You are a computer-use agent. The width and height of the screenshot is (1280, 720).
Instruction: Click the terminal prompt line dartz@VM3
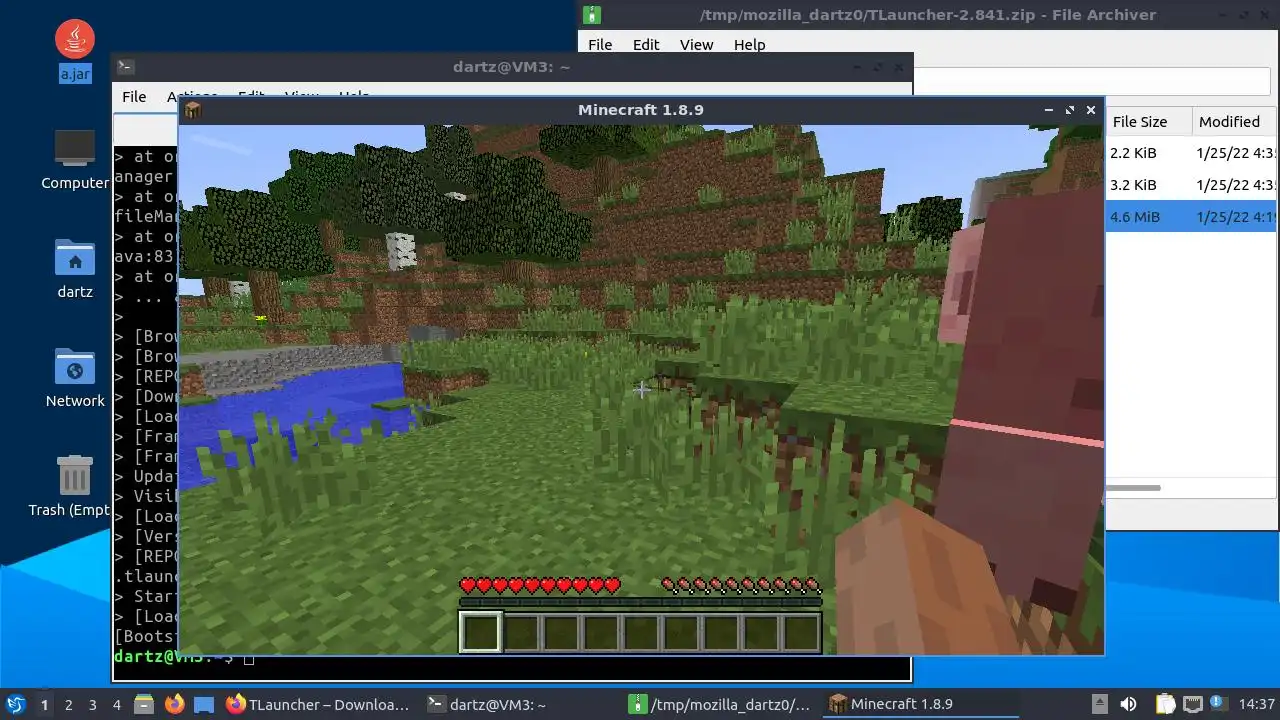[174, 657]
